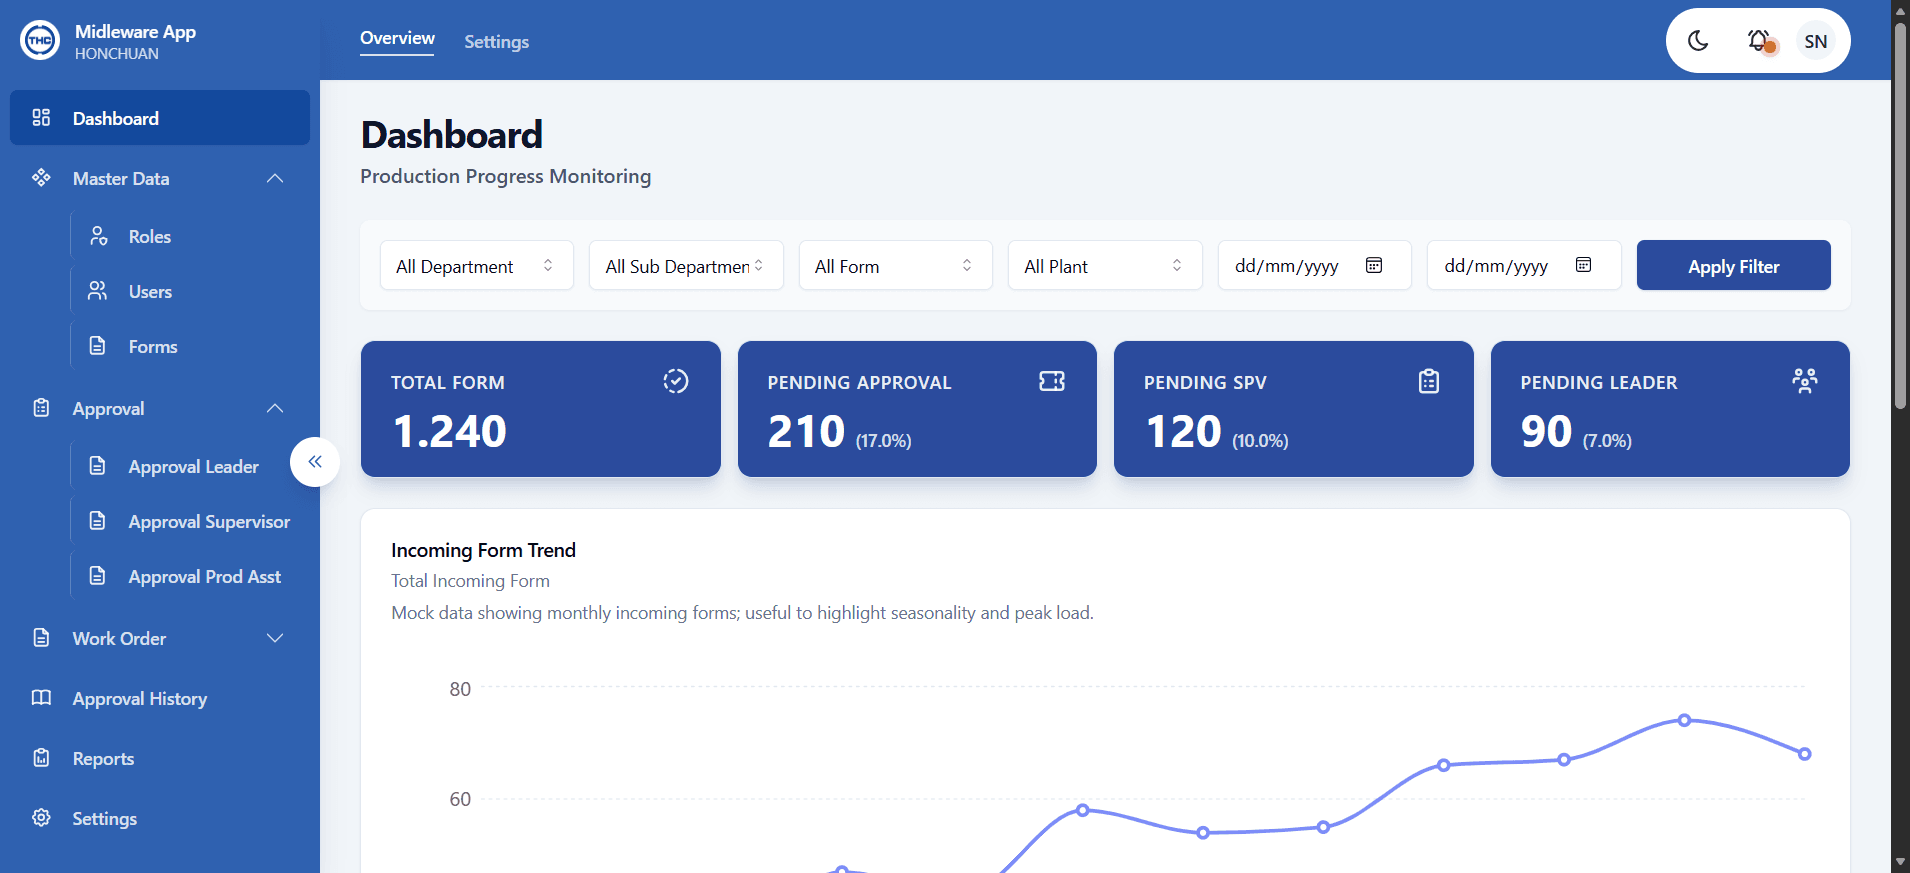Click the Approval Prod Asst document icon
Image resolution: width=1910 pixels, height=873 pixels.
pos(98,576)
